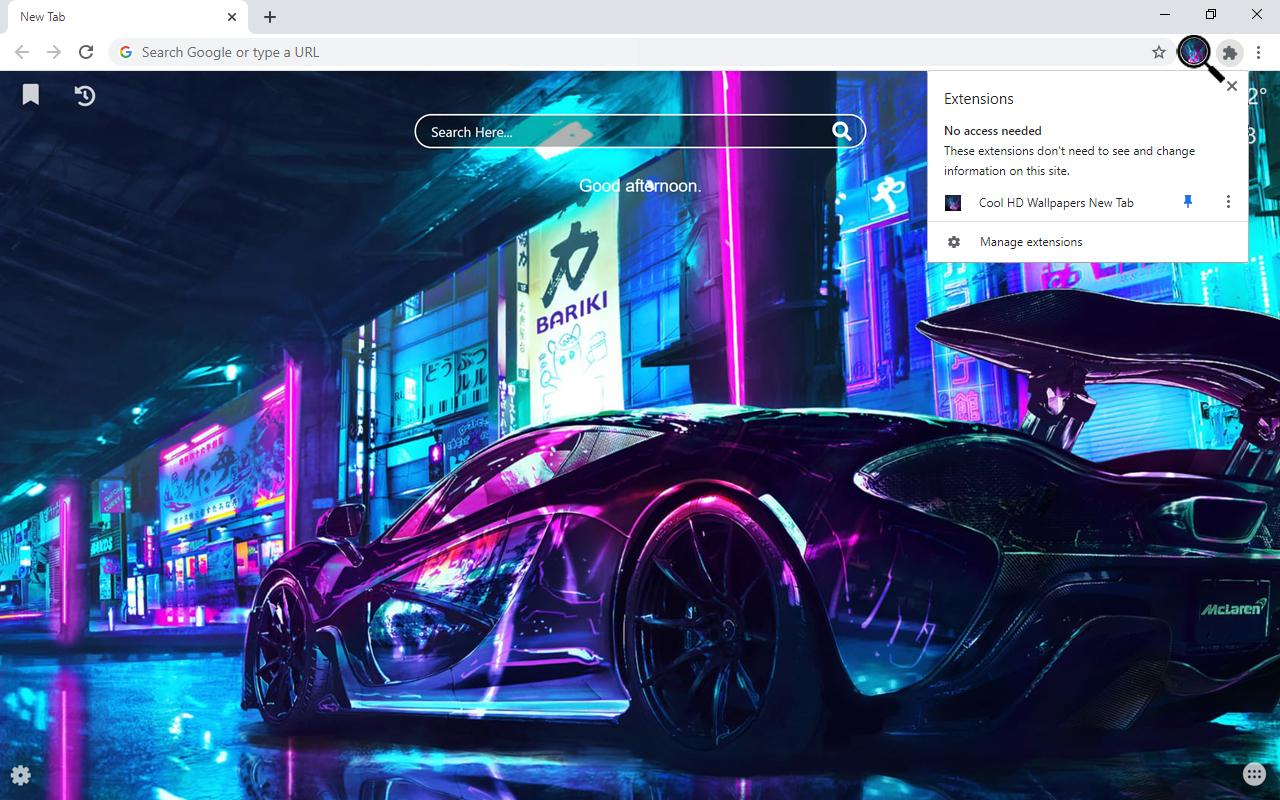The width and height of the screenshot is (1280, 800).
Task: Click the Cool HD Wallpapers icon in the extensions list
Action: 953,203
